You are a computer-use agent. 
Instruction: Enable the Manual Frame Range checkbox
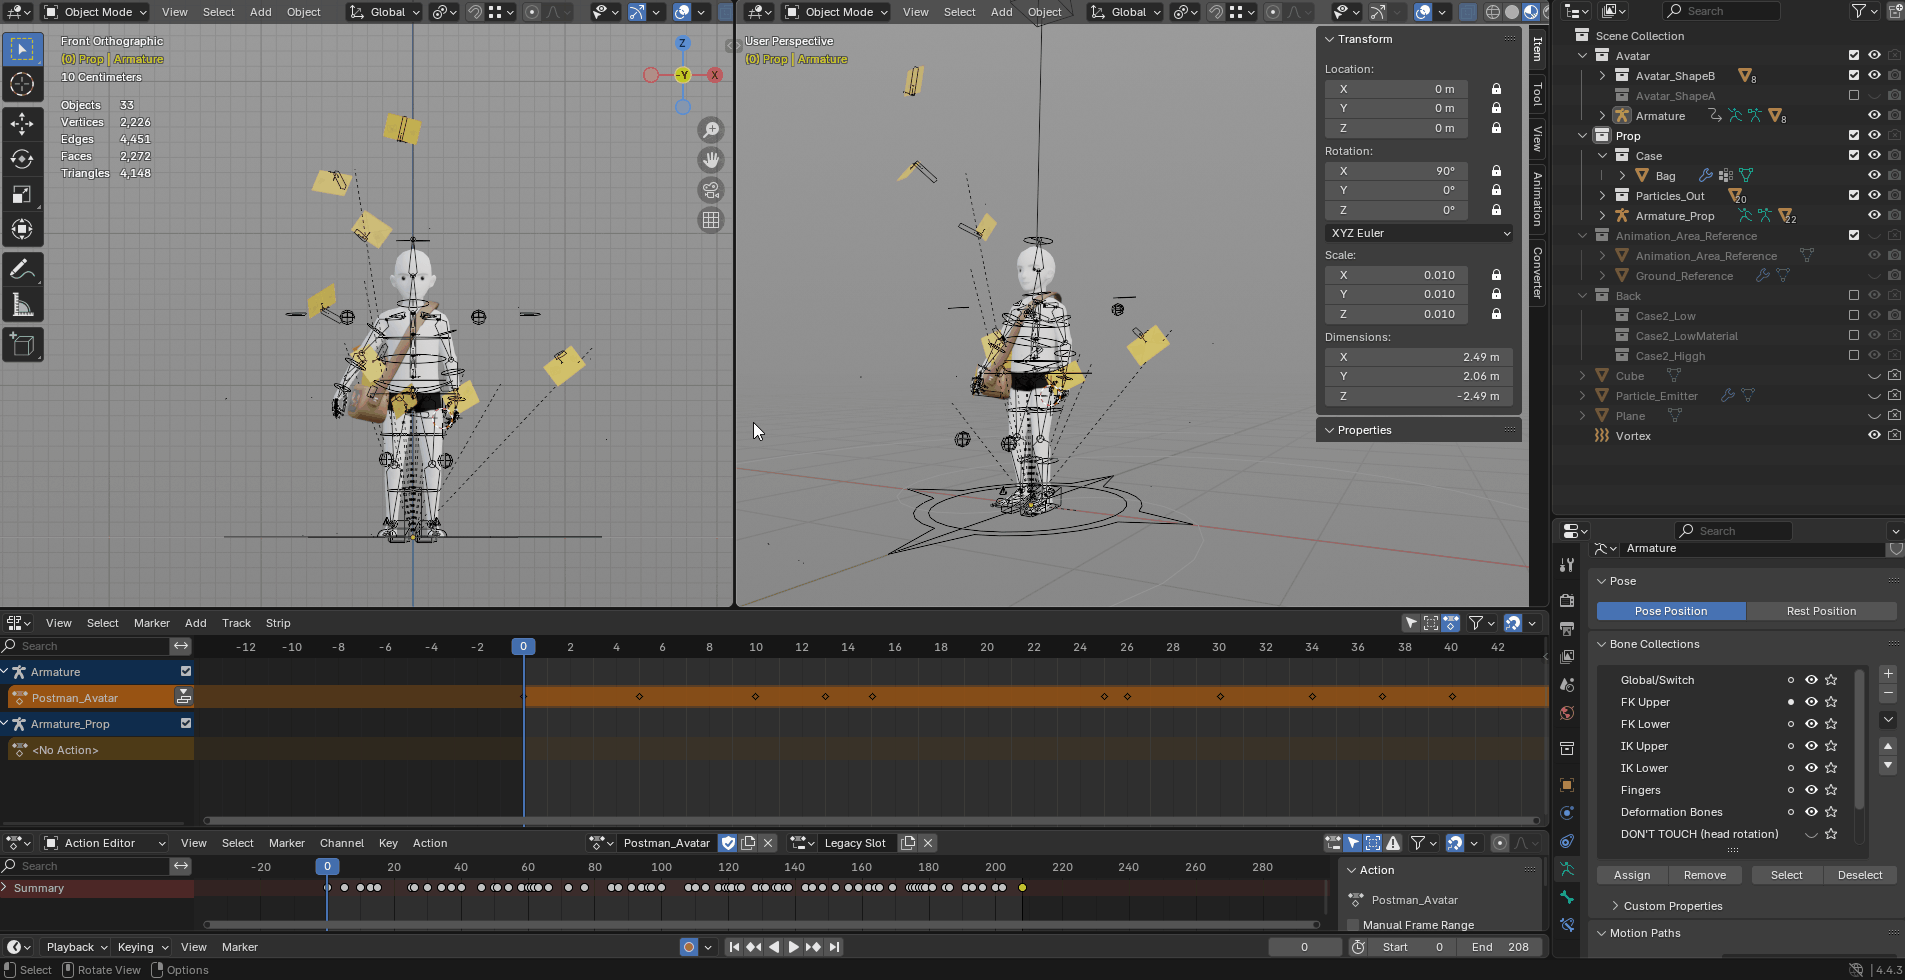coord(1354,925)
